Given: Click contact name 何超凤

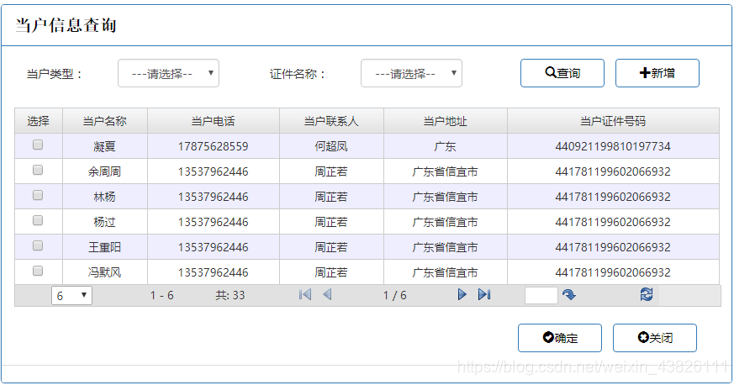Looking at the screenshot, I should click(331, 146).
